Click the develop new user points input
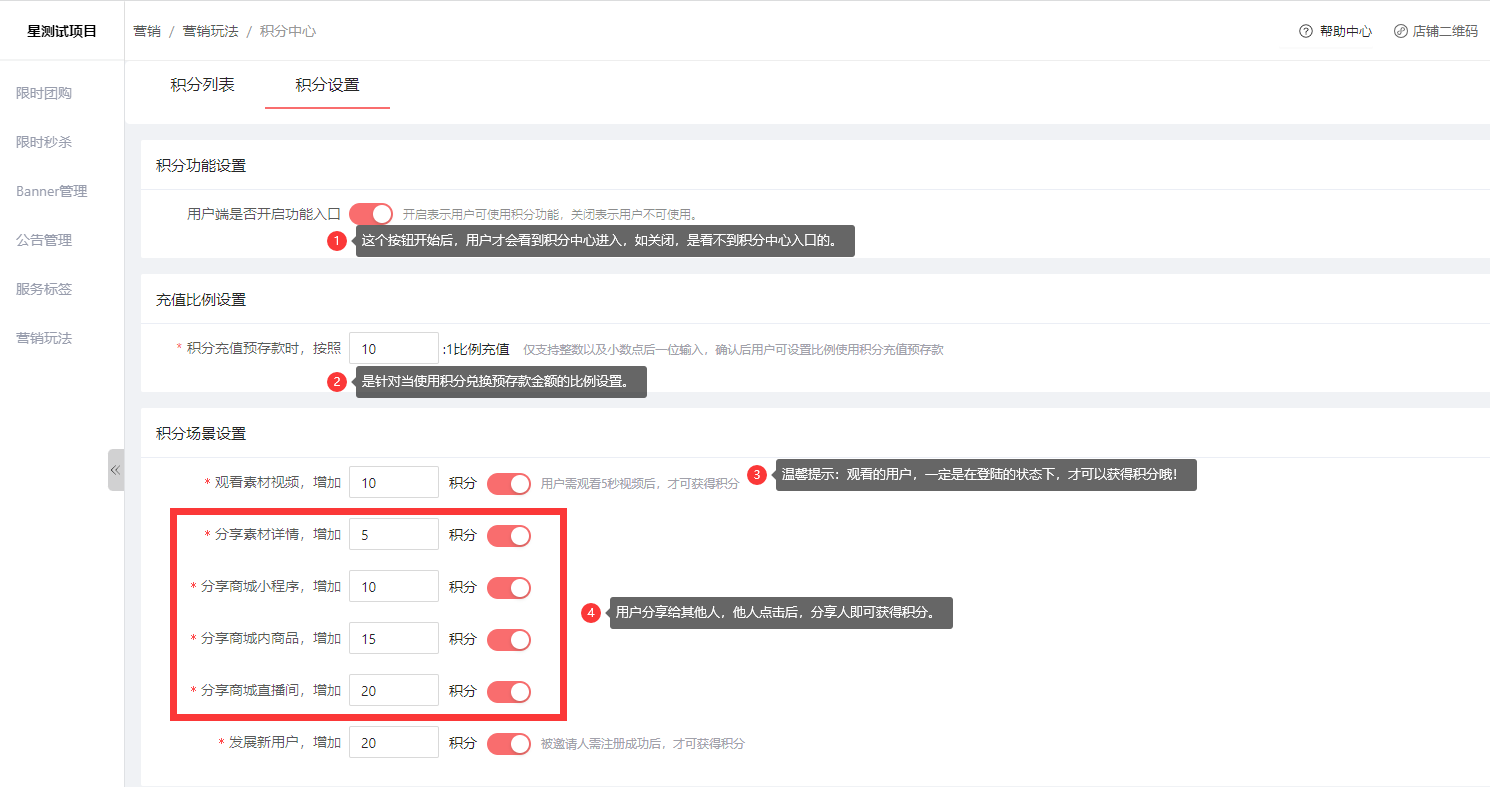 393,743
